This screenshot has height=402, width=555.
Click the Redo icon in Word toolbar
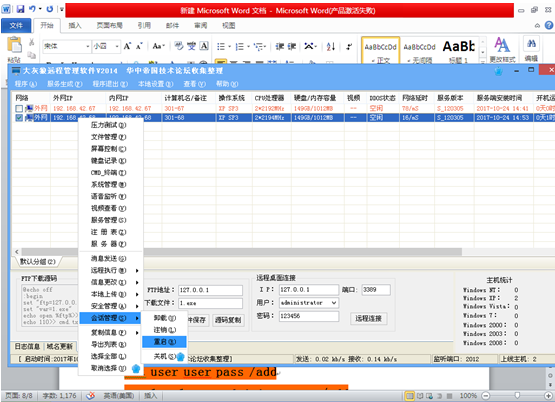50,9
